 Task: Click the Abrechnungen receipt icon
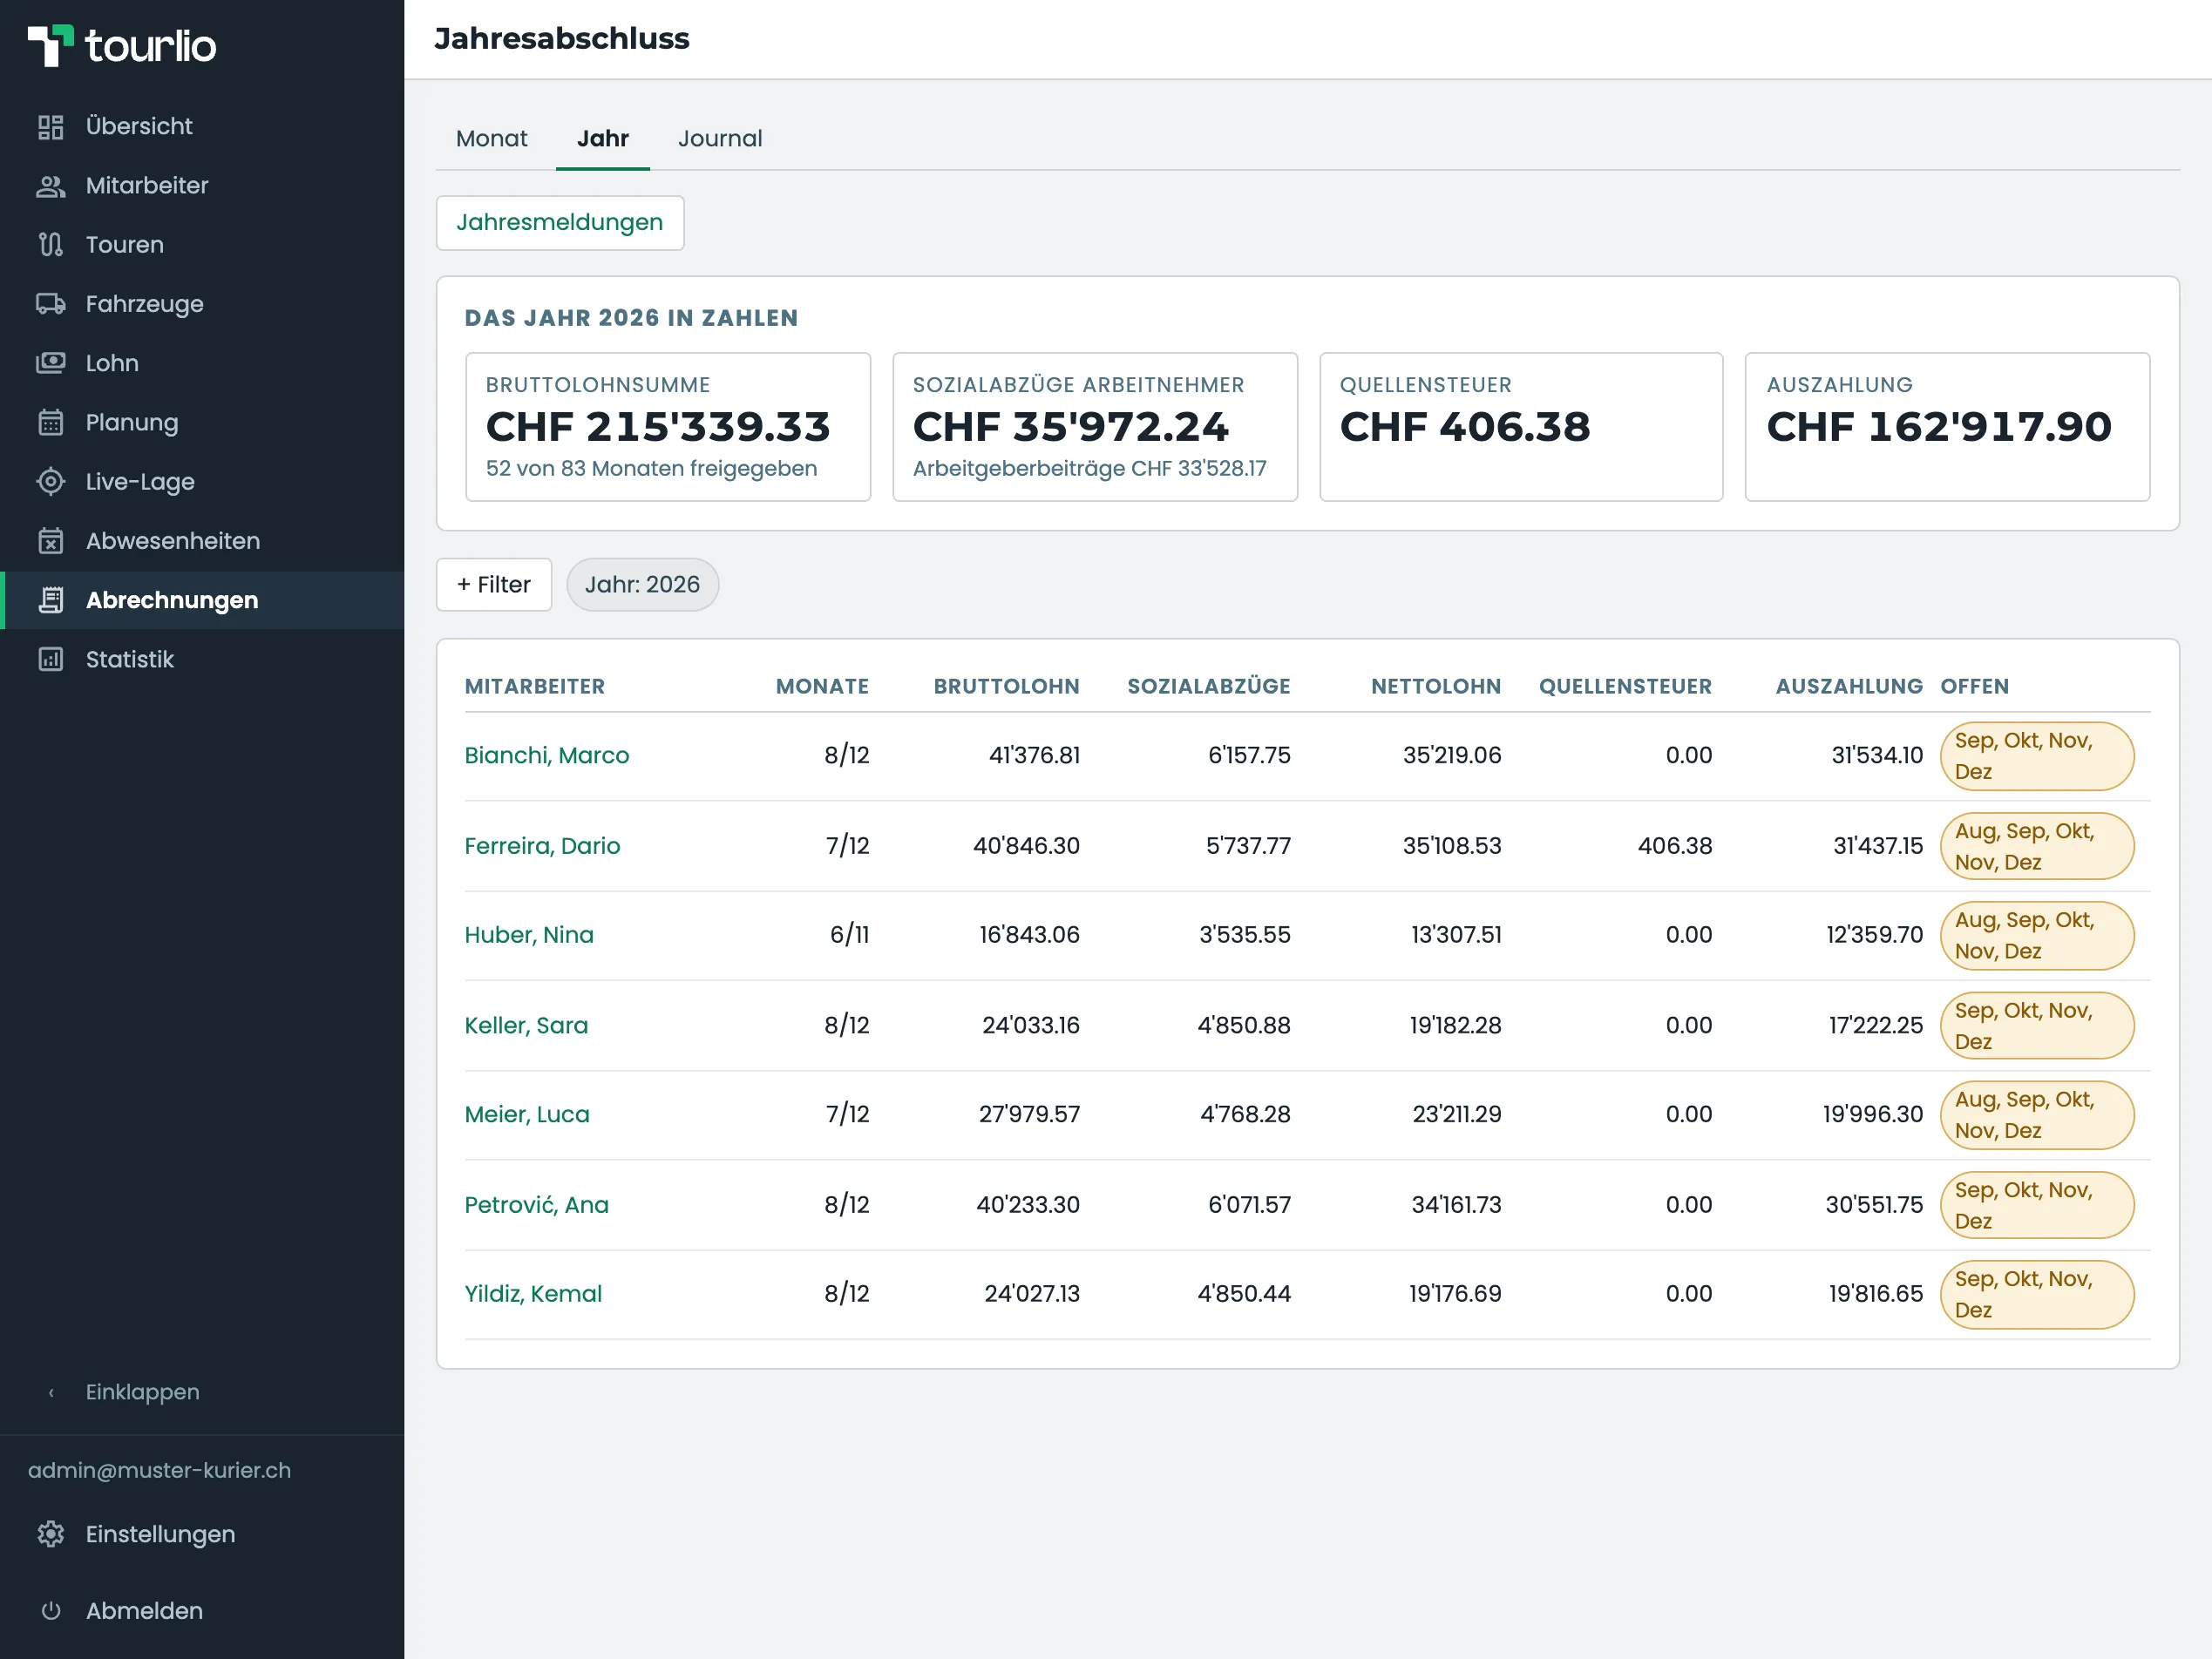click(51, 600)
